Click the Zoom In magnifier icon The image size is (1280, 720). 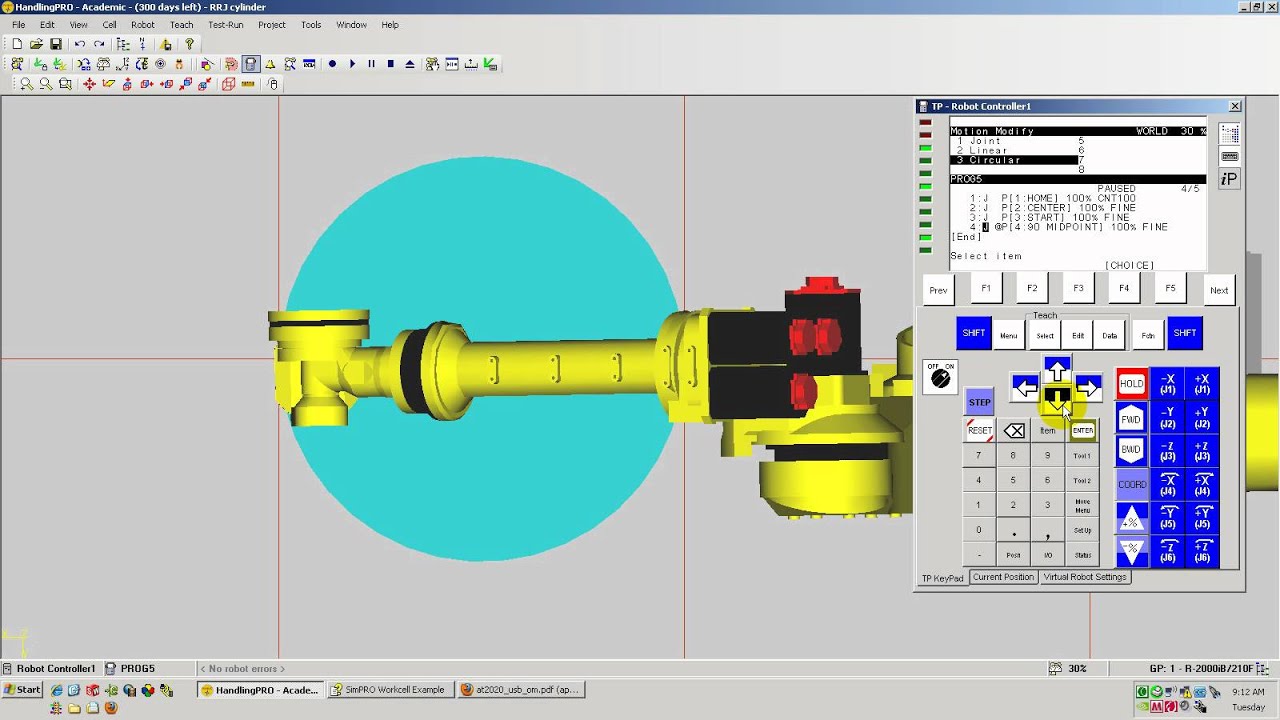pos(27,84)
